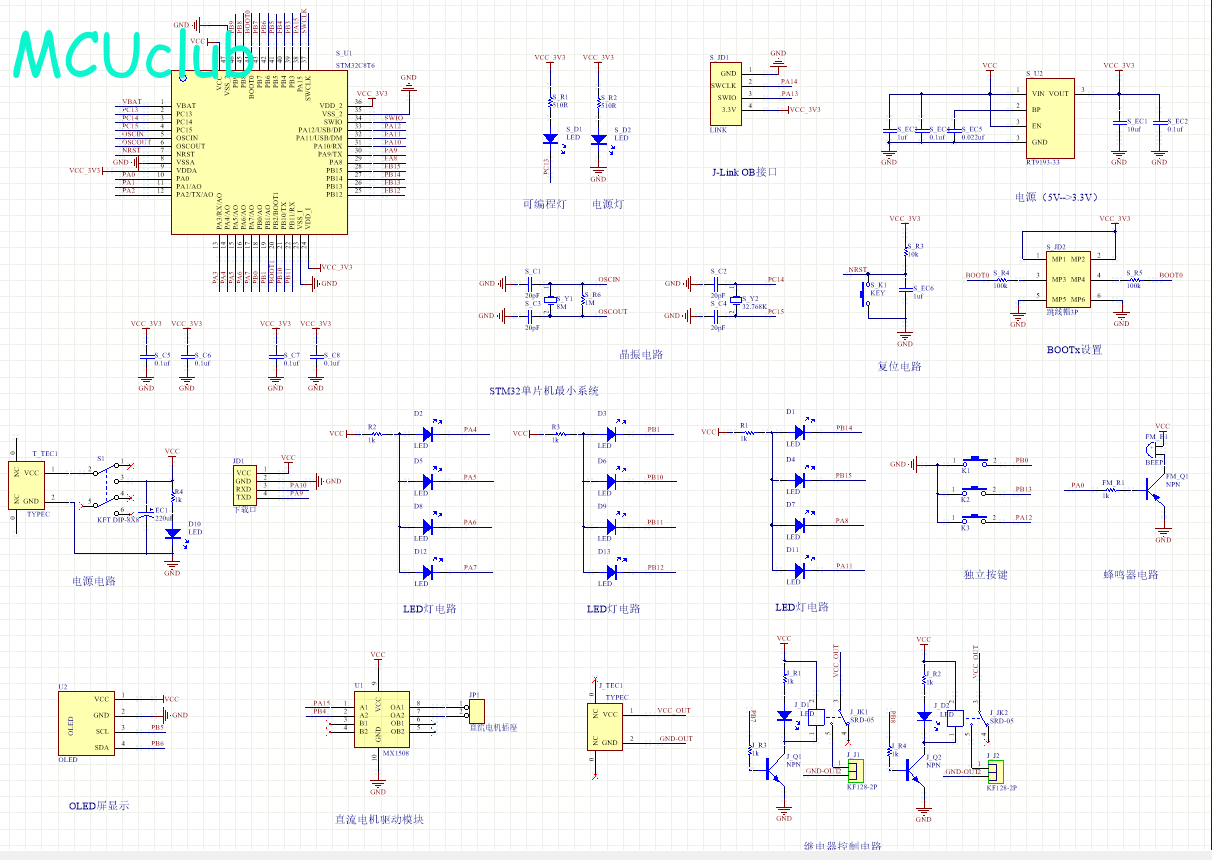The width and height of the screenshot is (1212, 860).
Task: Select the KF128-2P terminal J_J2
Action: pos(995,771)
